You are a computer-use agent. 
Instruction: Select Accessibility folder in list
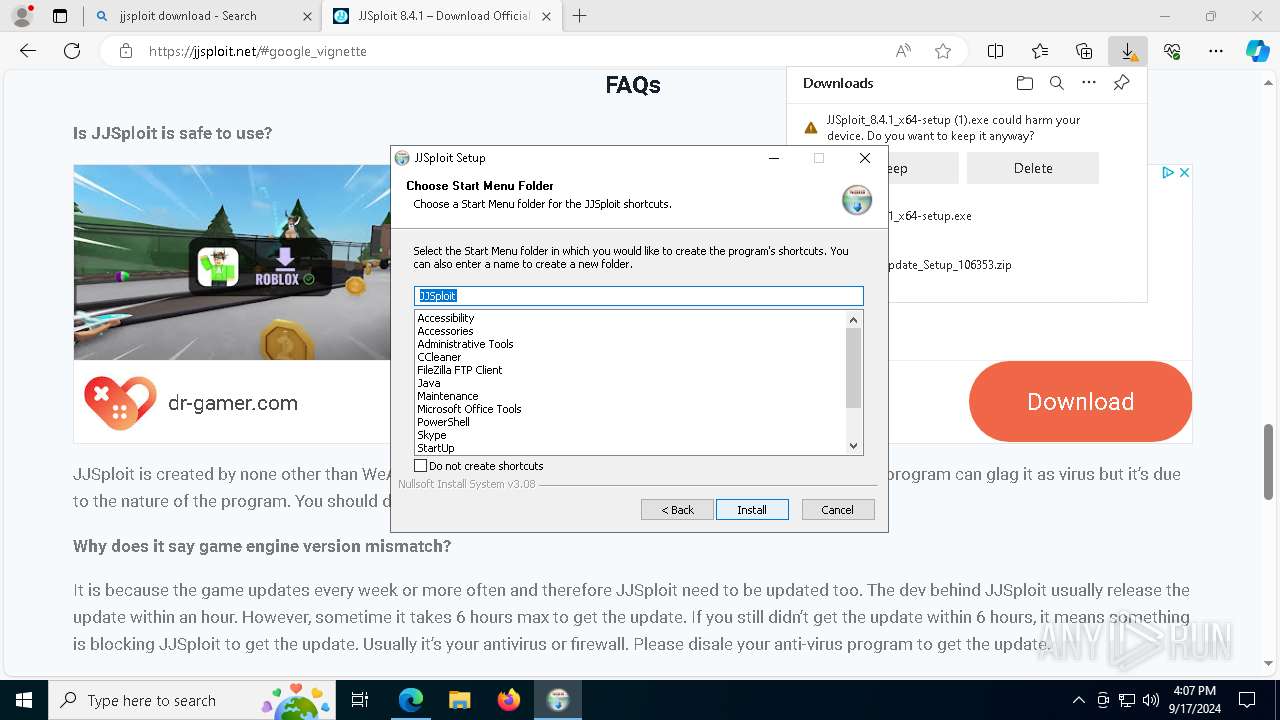point(446,318)
